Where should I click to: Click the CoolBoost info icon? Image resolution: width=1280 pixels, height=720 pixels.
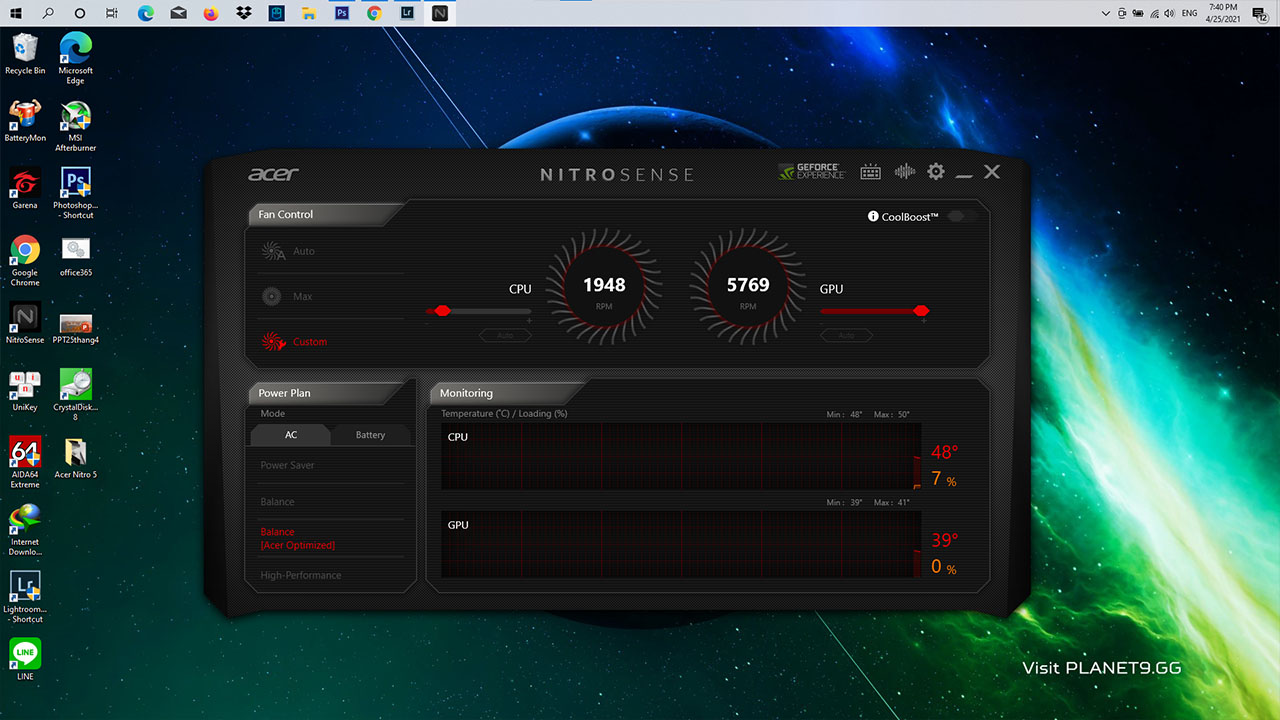pyautogui.click(x=873, y=217)
